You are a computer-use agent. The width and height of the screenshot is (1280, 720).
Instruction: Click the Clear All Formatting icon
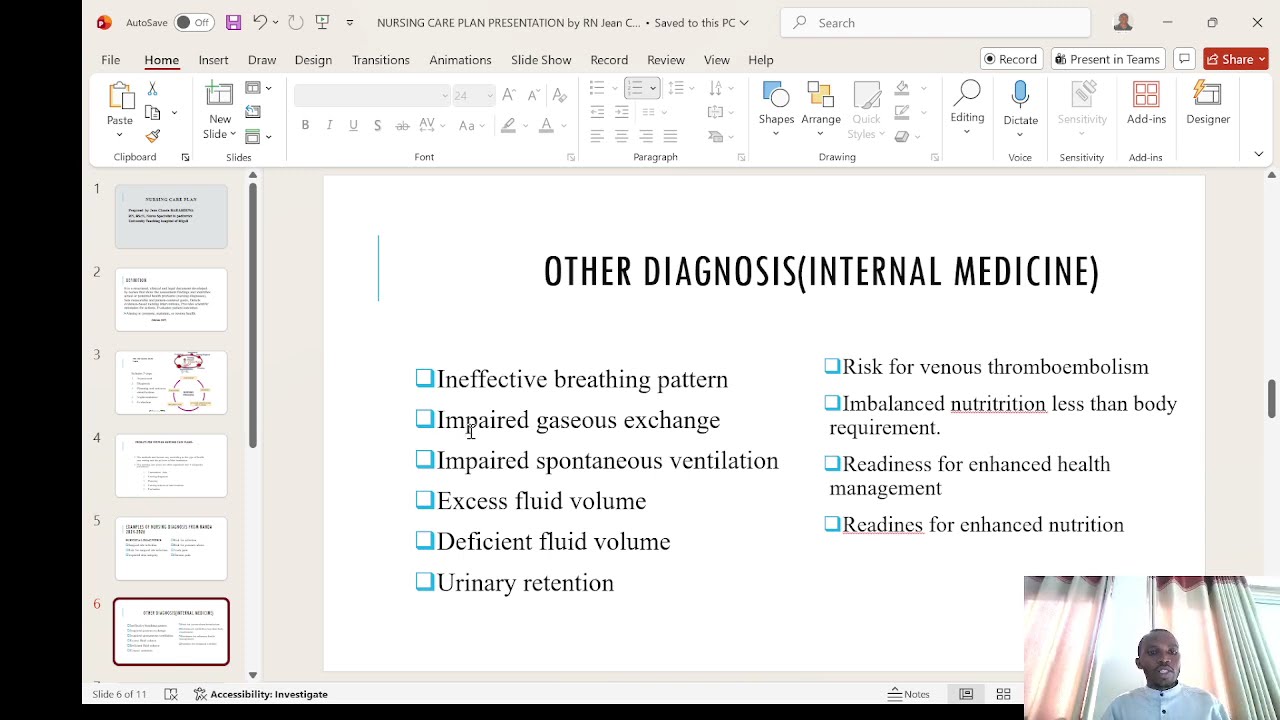560,95
